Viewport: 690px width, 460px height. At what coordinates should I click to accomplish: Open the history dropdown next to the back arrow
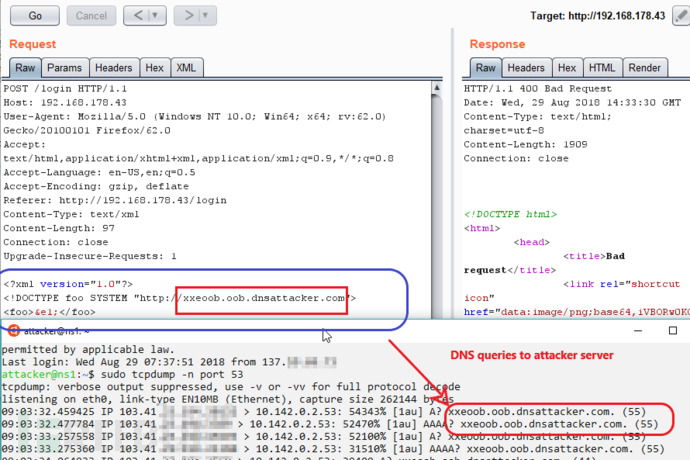coord(156,16)
